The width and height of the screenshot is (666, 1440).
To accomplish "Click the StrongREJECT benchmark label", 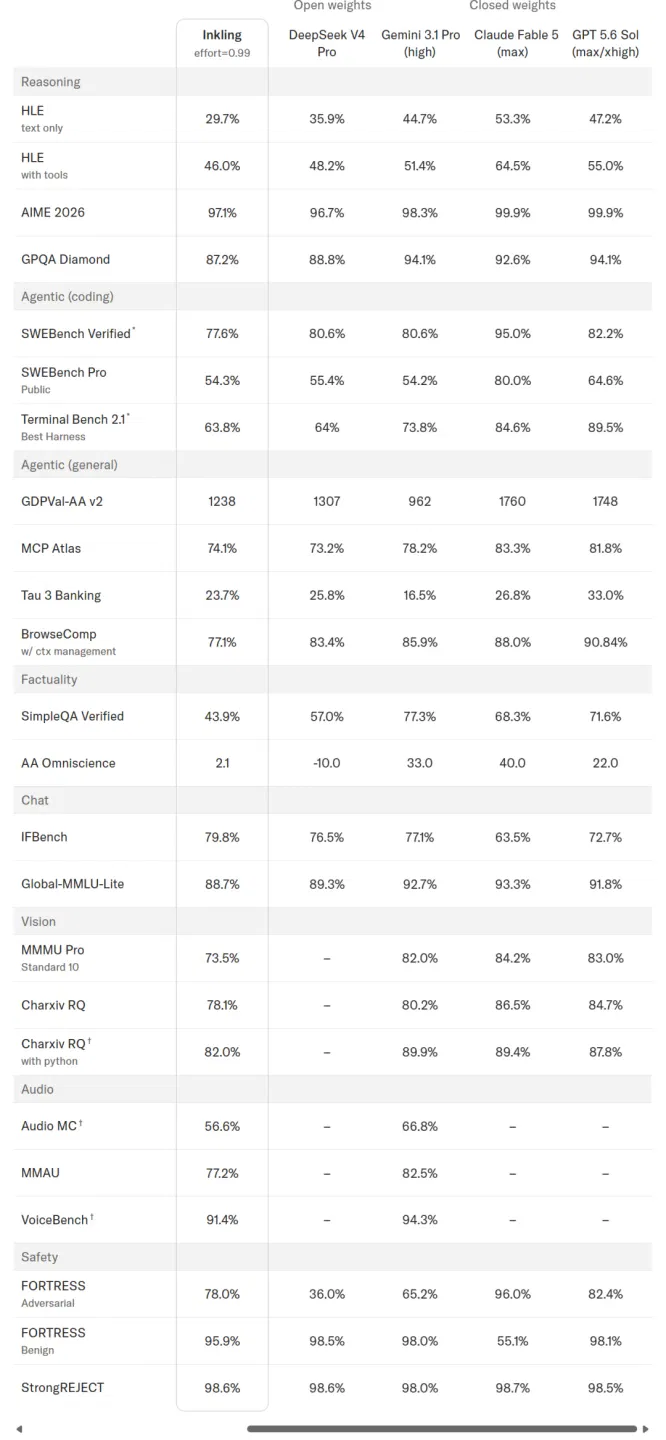I will 62,1387.
